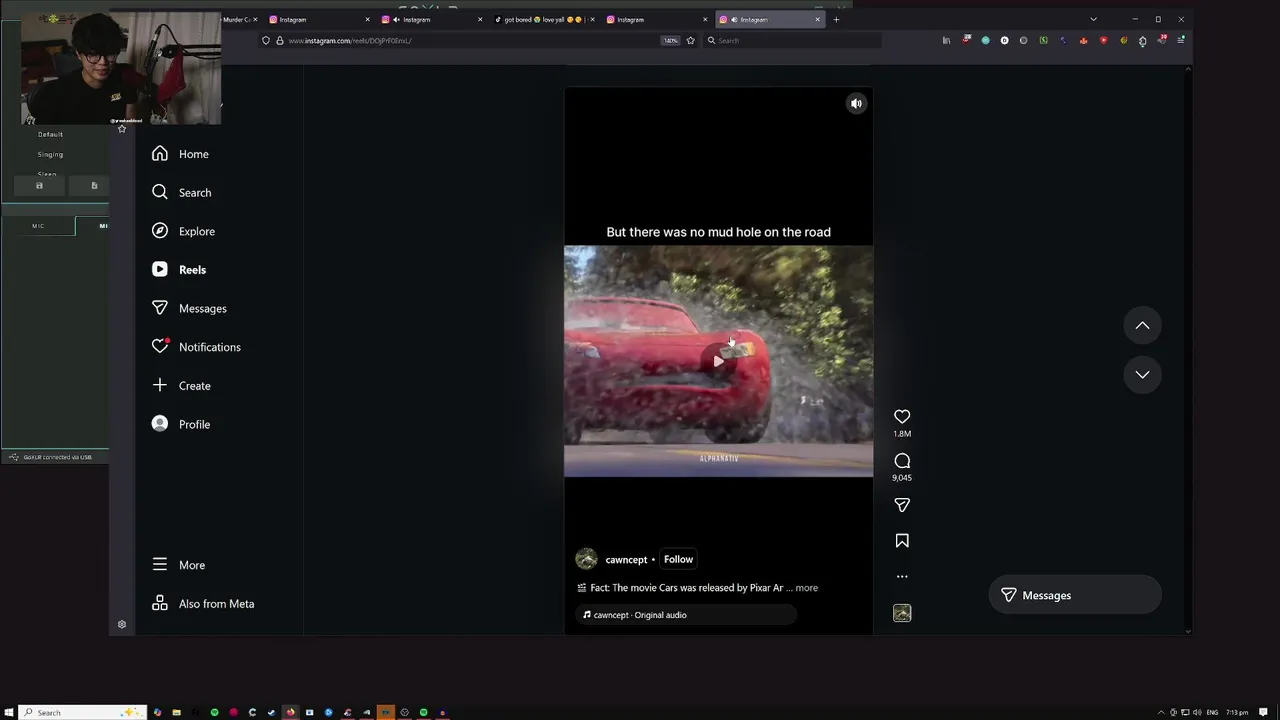Click cawncept's profile picture
1280x720 pixels.
pyautogui.click(x=586, y=559)
